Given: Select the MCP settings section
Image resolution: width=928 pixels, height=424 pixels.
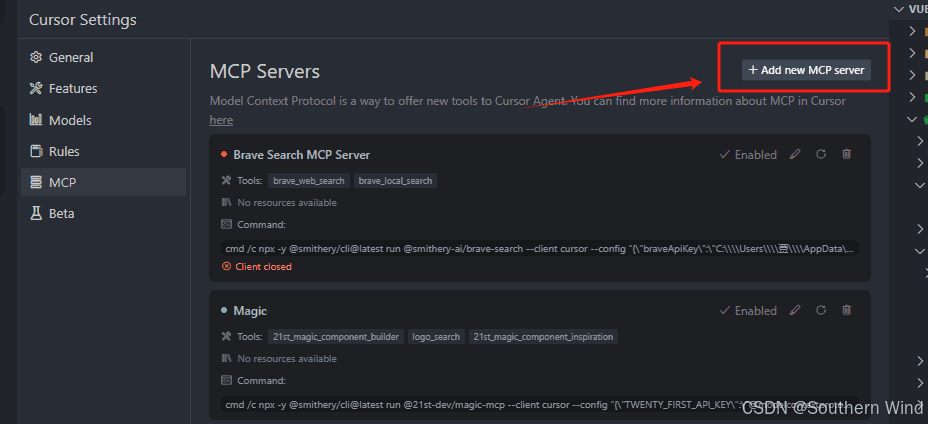Looking at the screenshot, I should (104, 182).
